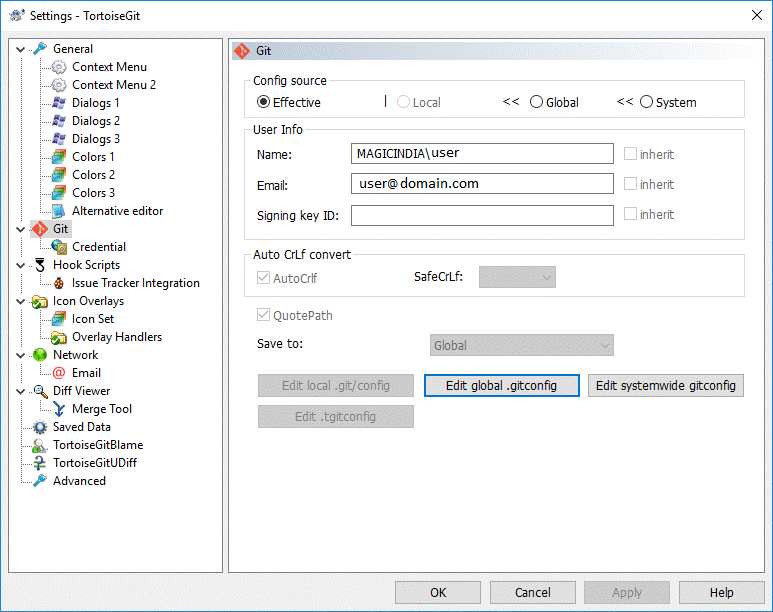Toggle inherit checkbox for Name
The width and height of the screenshot is (773, 612).
point(630,154)
